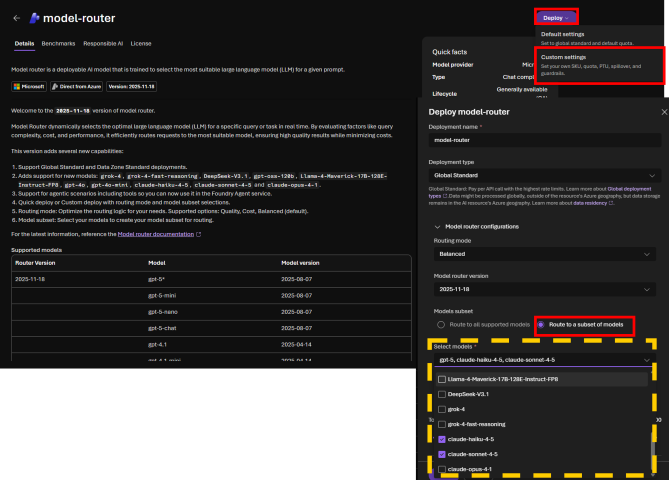
Task: Check the grok-4 model checkbox
Action: (x=442, y=409)
